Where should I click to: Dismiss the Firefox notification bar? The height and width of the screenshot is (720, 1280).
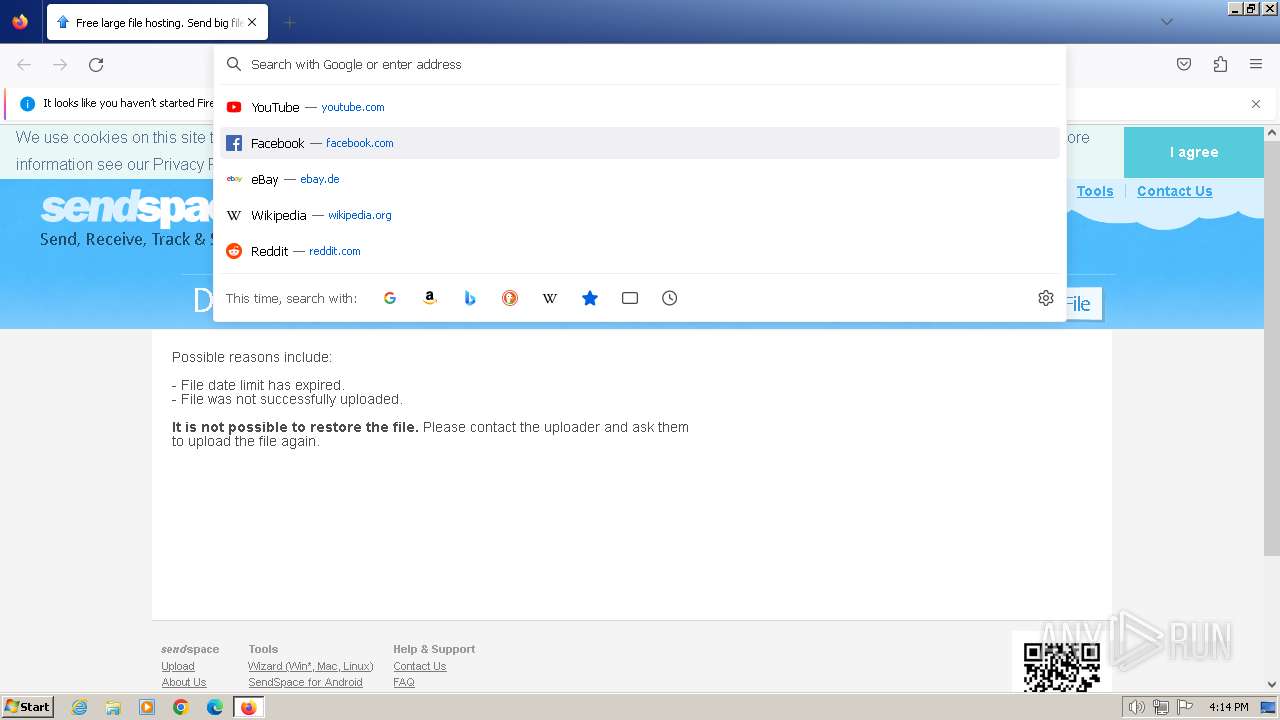coord(1256,104)
